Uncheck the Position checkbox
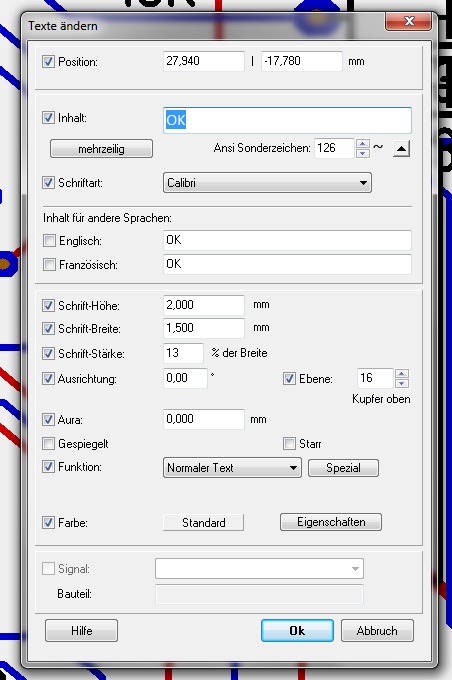The image size is (452, 680). [x=48, y=61]
